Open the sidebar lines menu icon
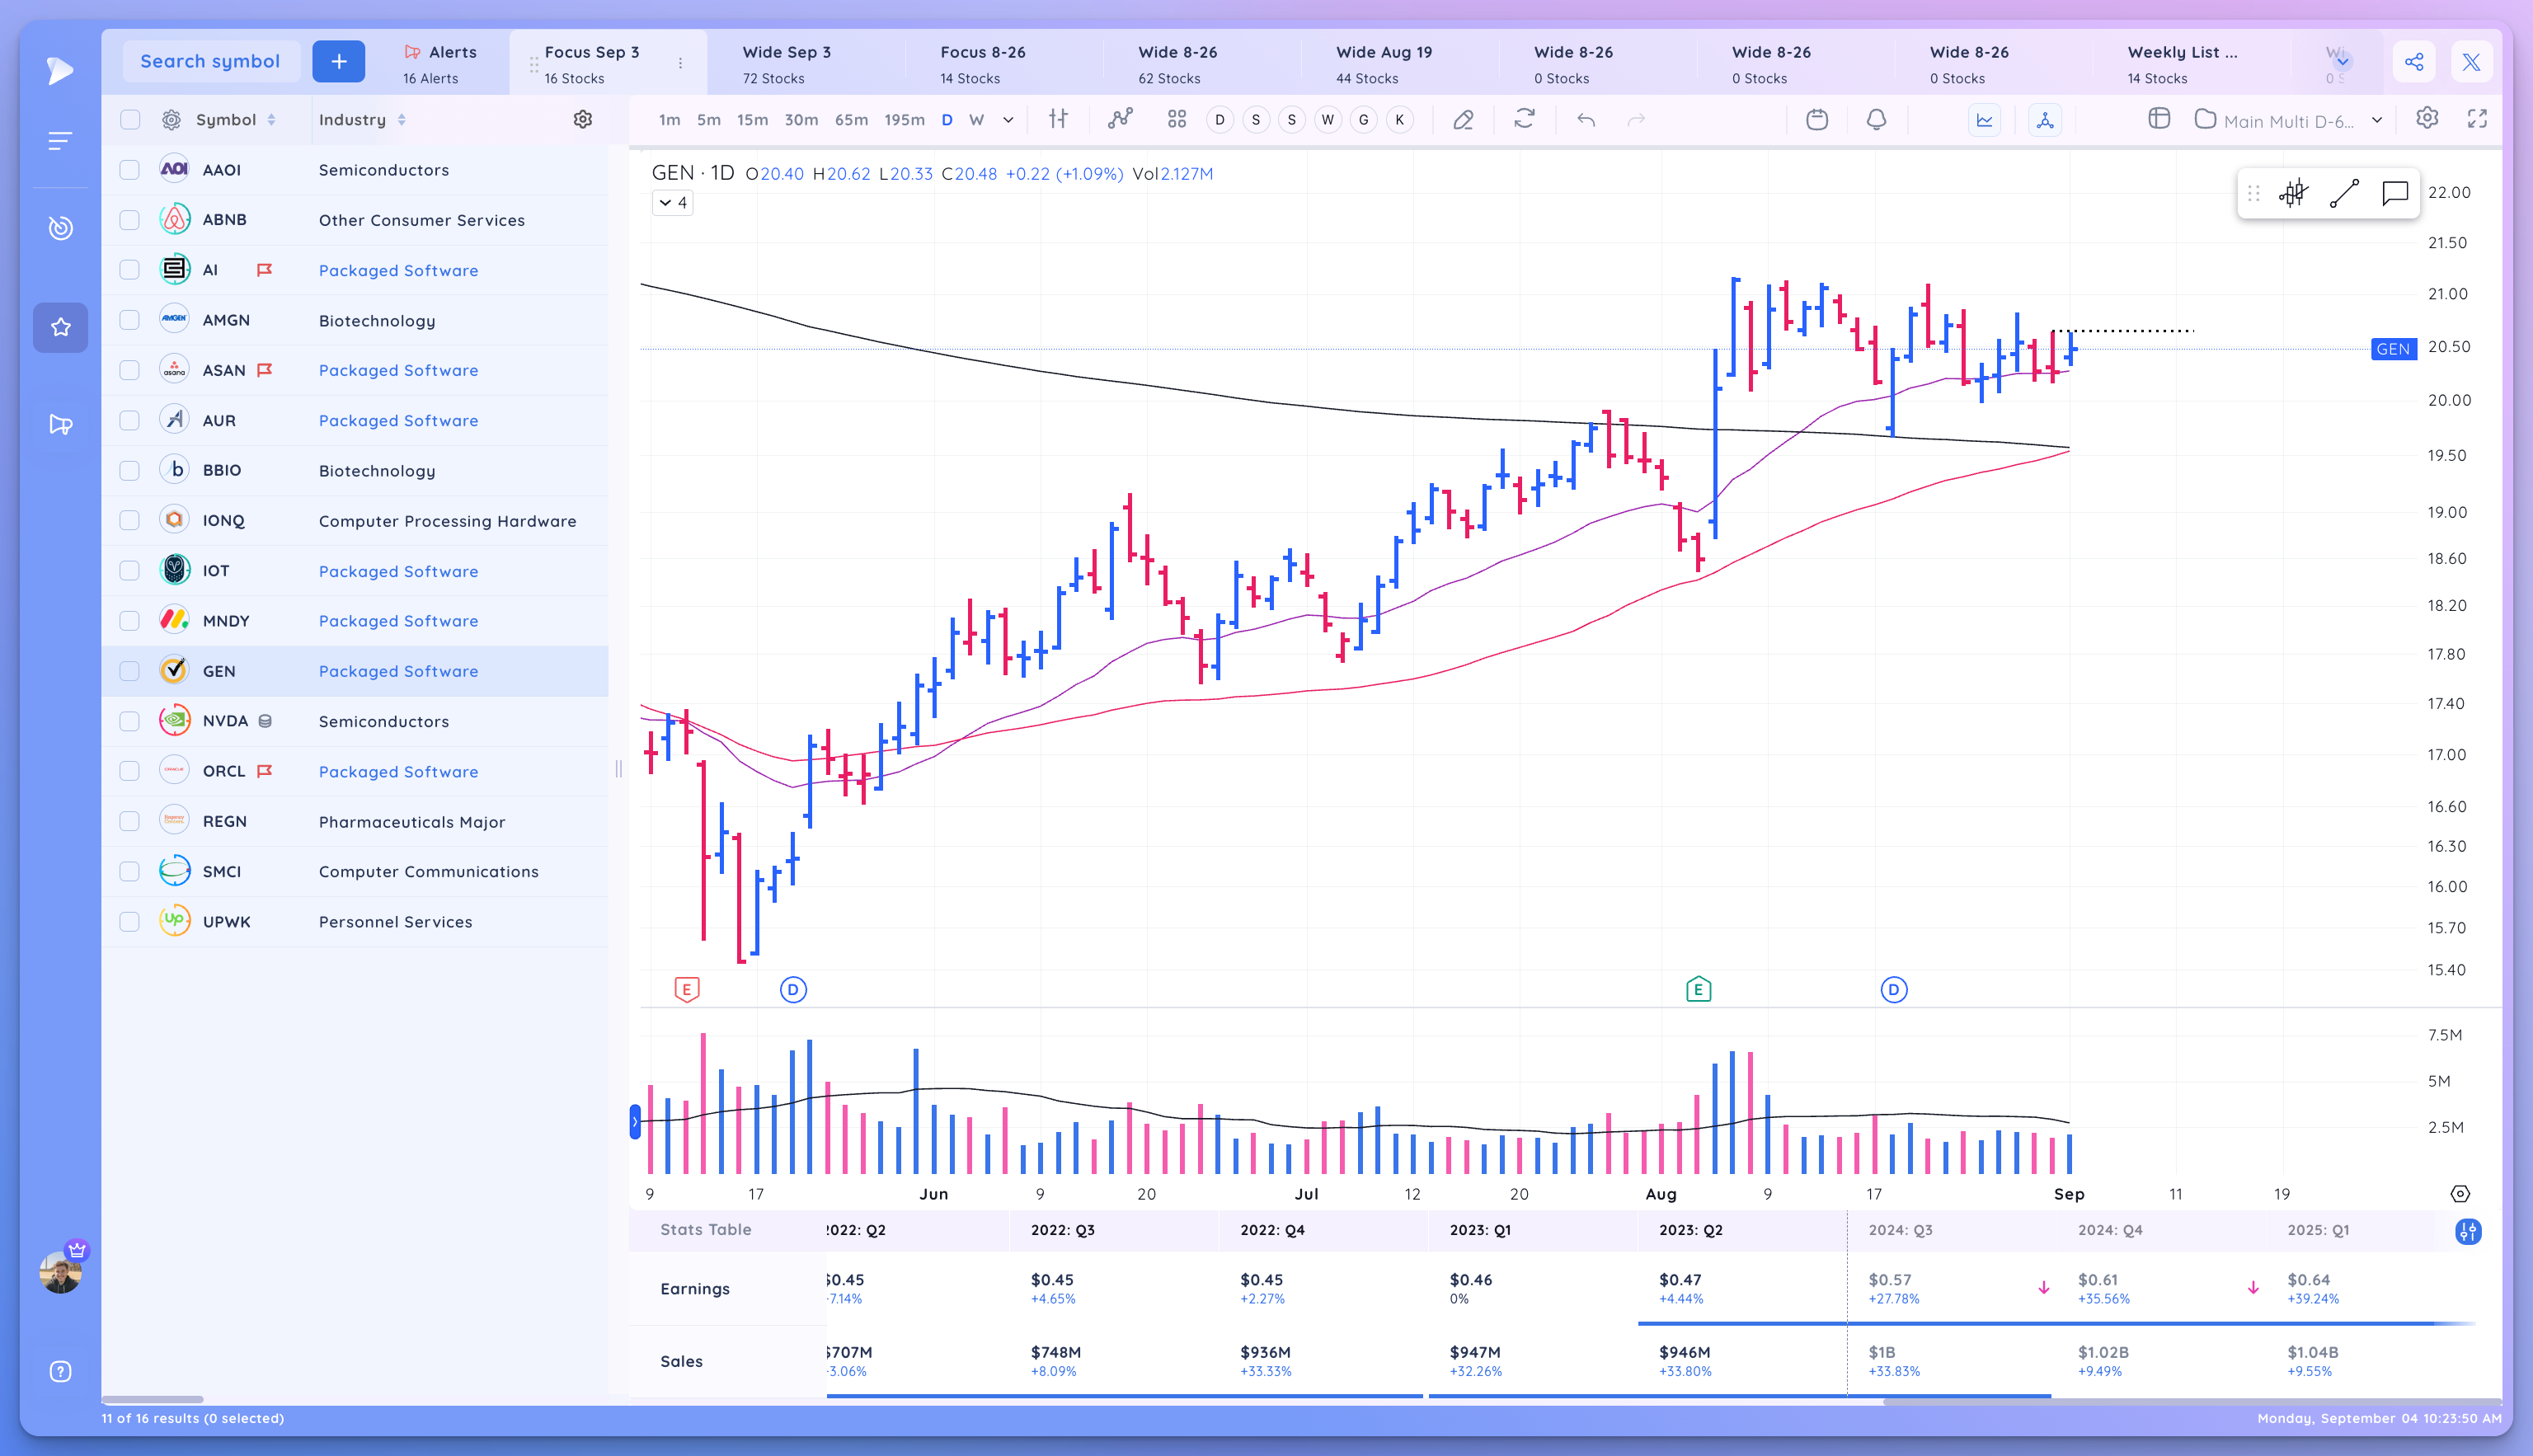Screen dimensions: 2533x1456 click(60, 141)
